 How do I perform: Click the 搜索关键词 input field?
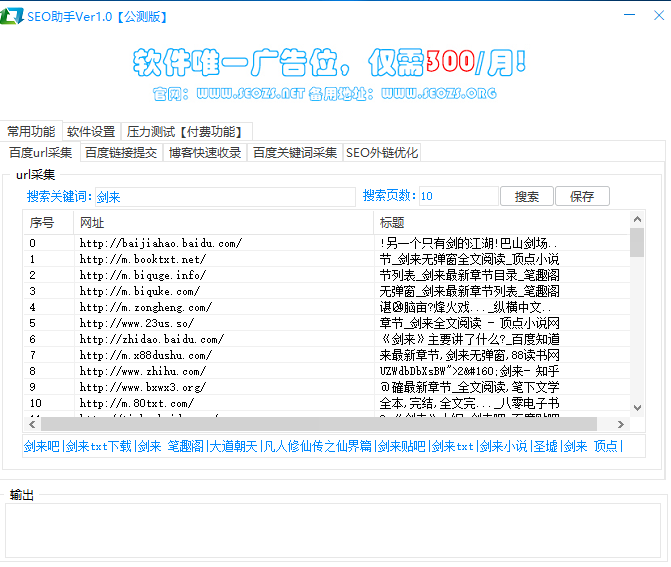pyautogui.click(x=225, y=197)
